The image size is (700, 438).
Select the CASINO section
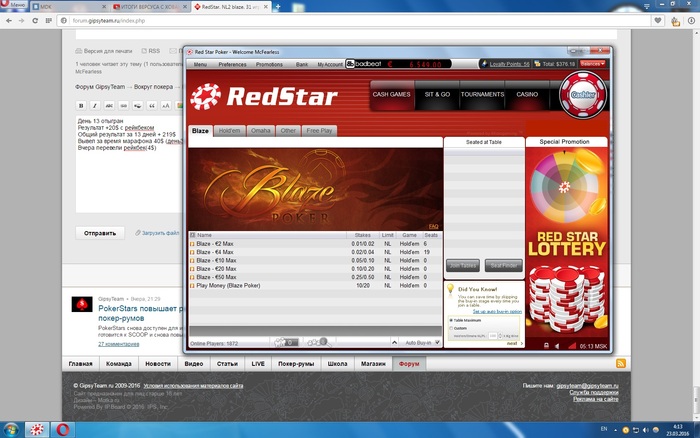527,95
